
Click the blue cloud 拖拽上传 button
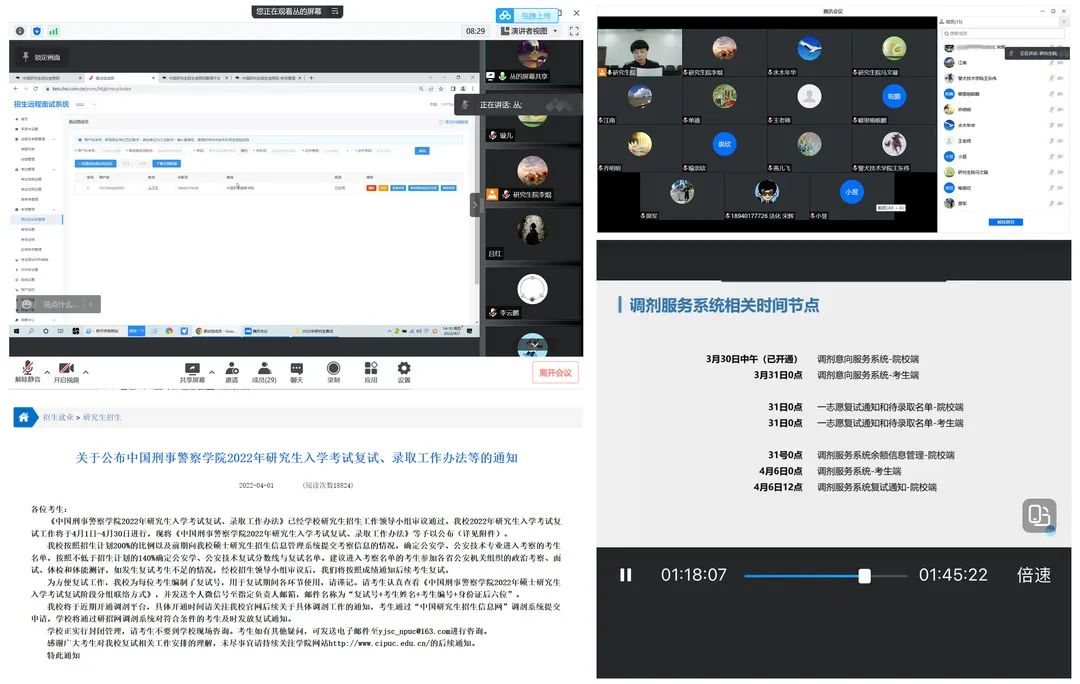click(x=528, y=15)
